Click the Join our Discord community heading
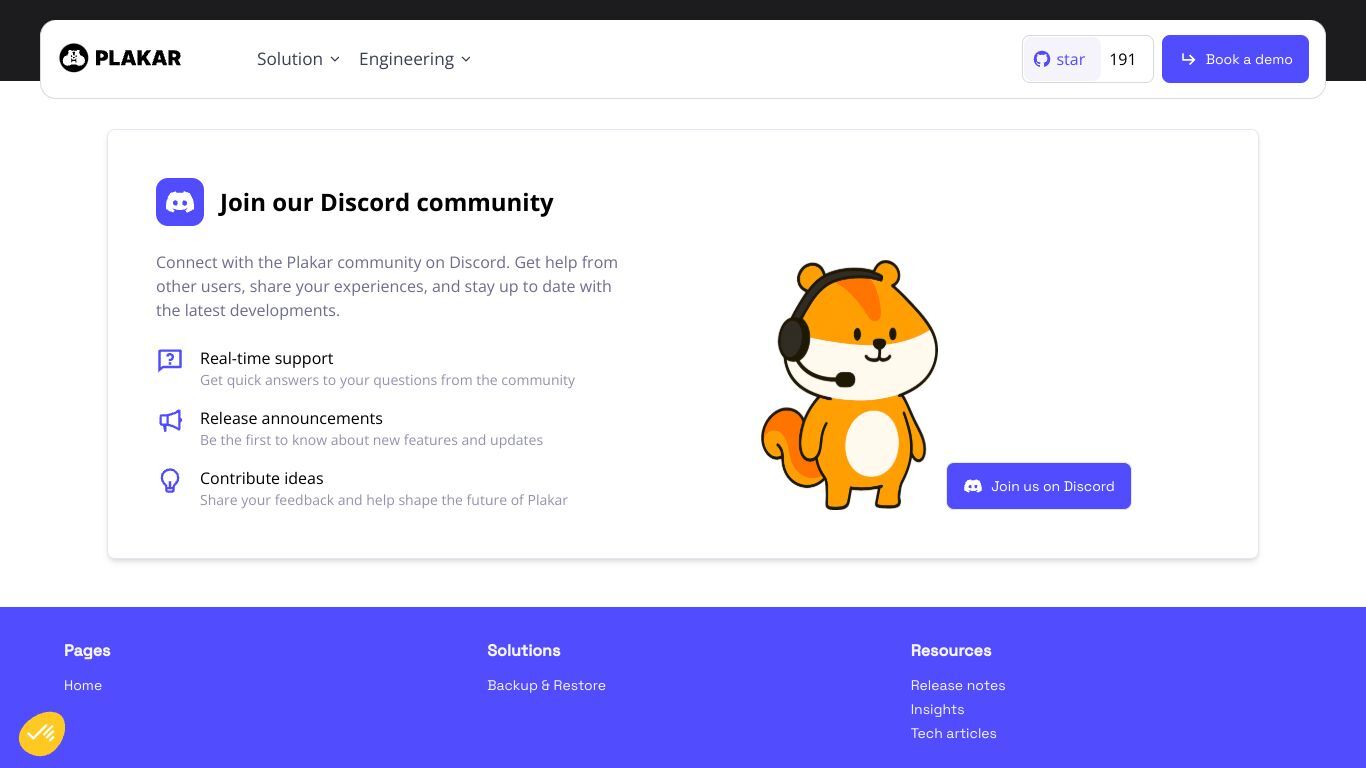Image resolution: width=1366 pixels, height=768 pixels. click(x=386, y=202)
